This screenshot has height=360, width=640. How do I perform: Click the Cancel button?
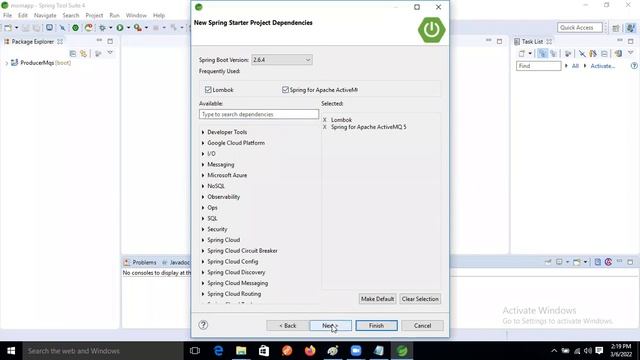[x=422, y=326]
